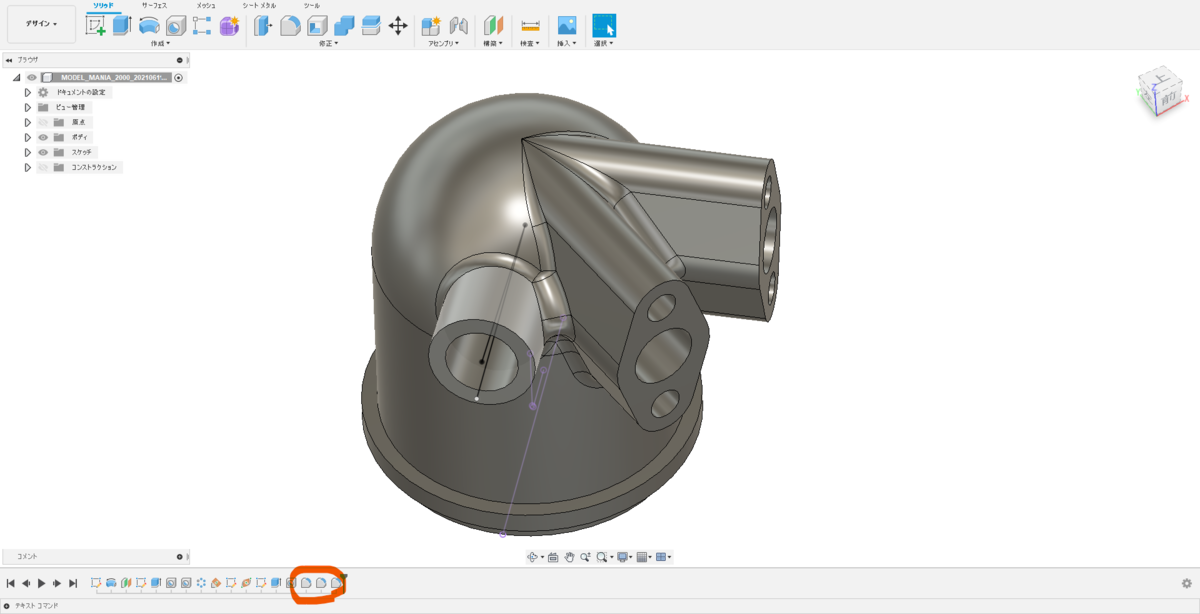
Task: Switch to the ツール tab
Action: (x=312, y=5)
